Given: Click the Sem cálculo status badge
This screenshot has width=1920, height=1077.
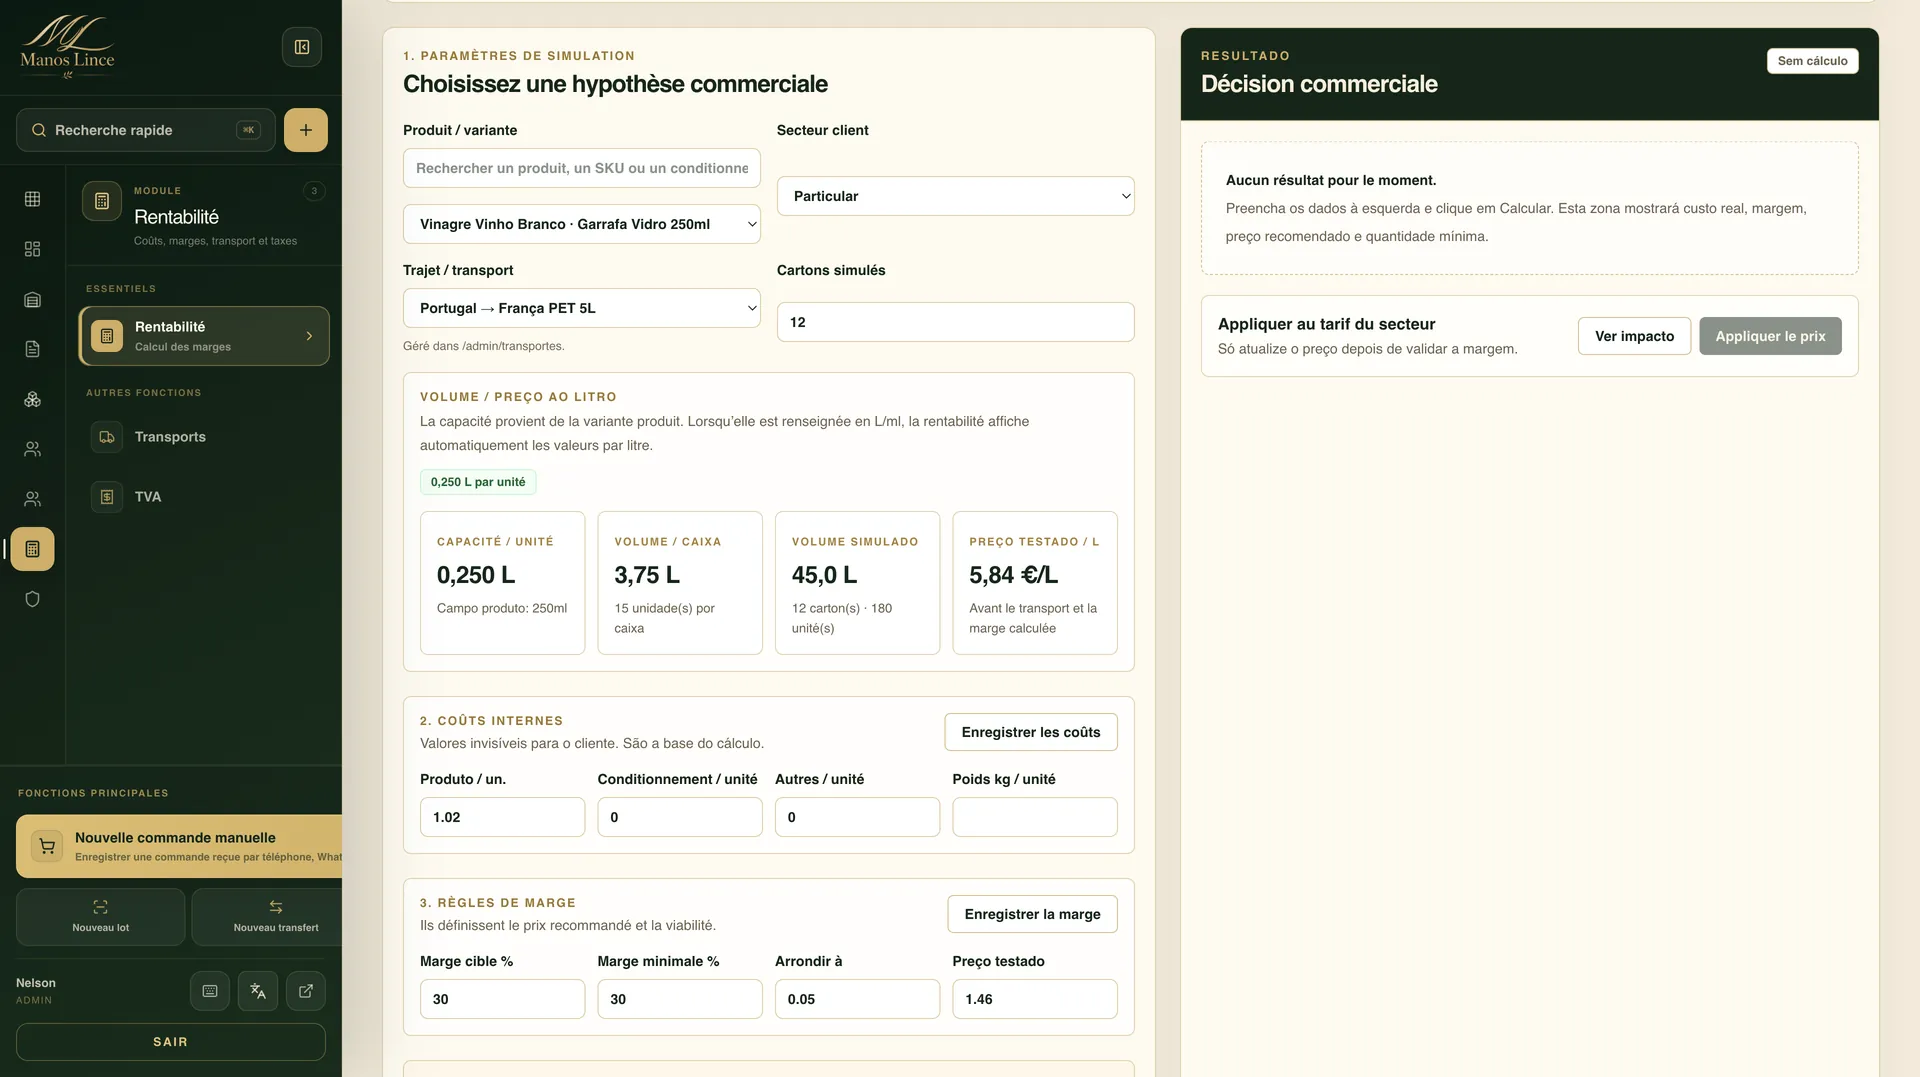Looking at the screenshot, I should 1813,61.
